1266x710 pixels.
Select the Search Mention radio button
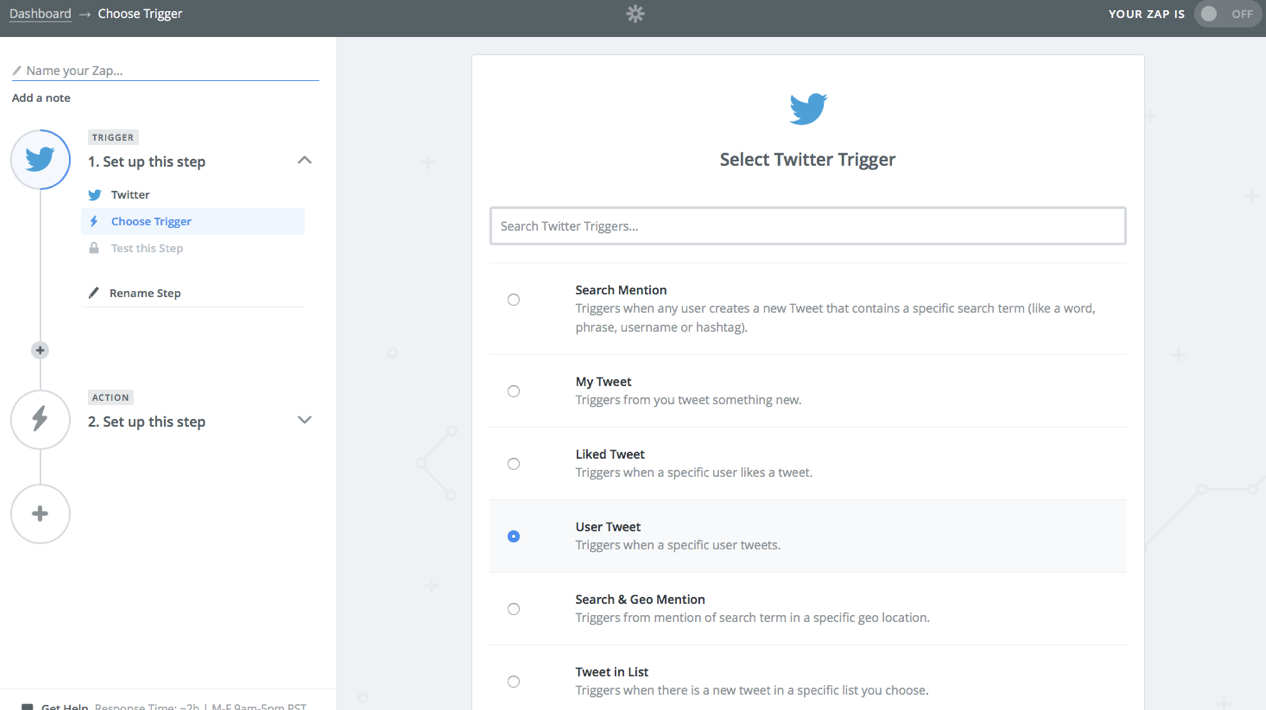(x=514, y=300)
